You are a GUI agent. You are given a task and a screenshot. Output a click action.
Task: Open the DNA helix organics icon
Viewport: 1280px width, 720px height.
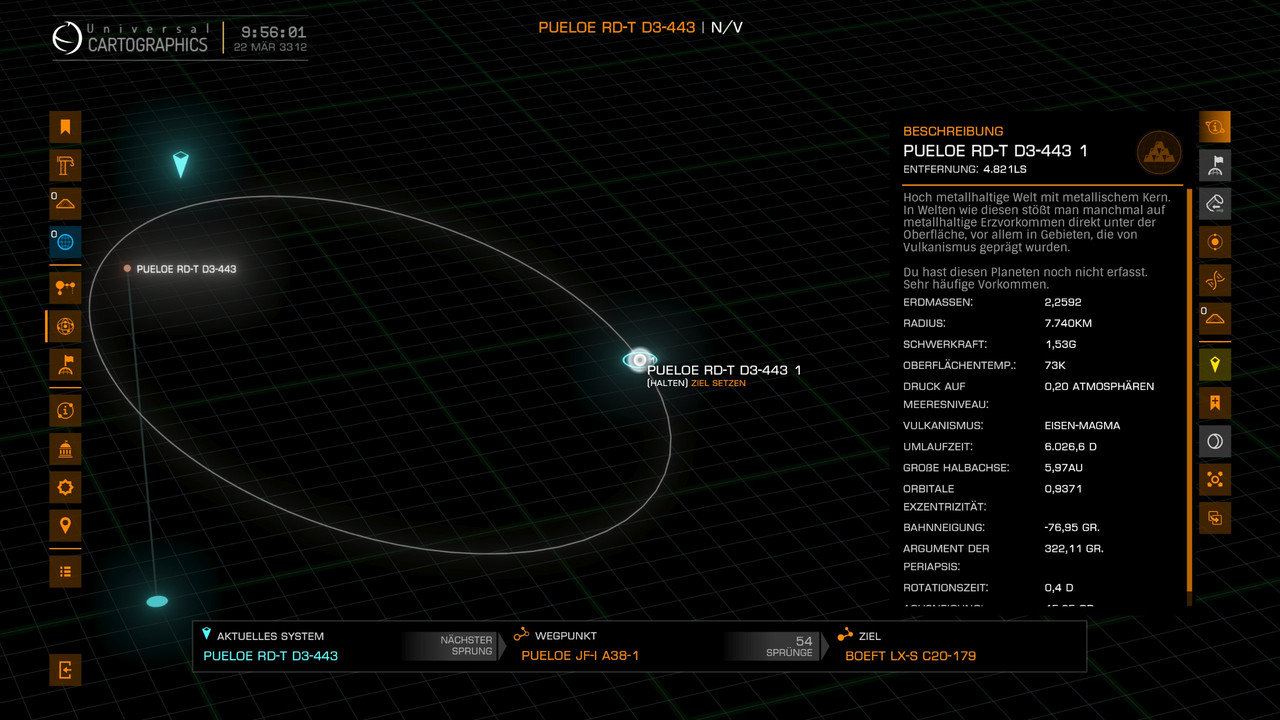point(1215,280)
